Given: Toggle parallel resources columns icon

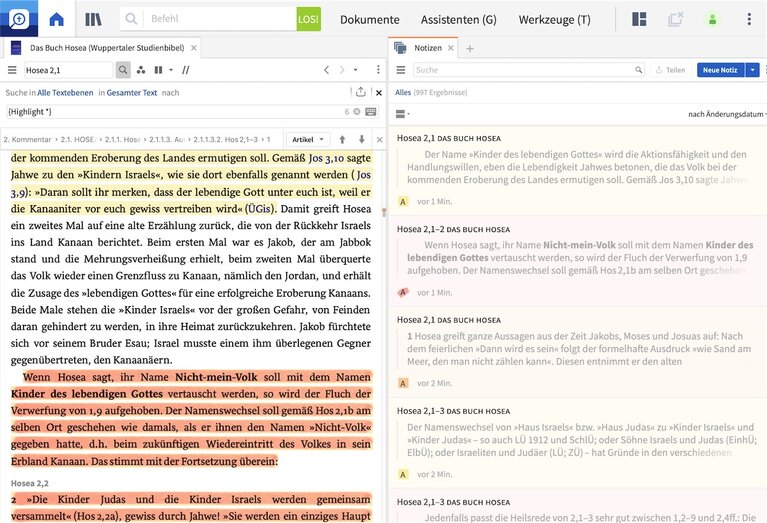Looking at the screenshot, I should pos(158,70).
